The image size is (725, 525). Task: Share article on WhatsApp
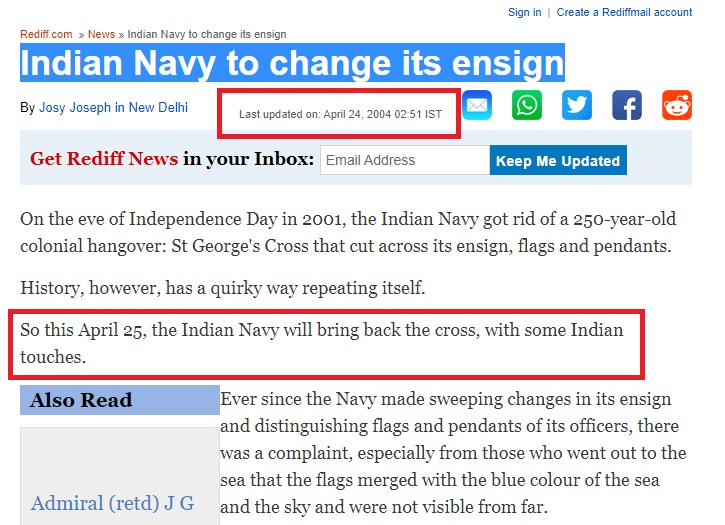coord(527,105)
